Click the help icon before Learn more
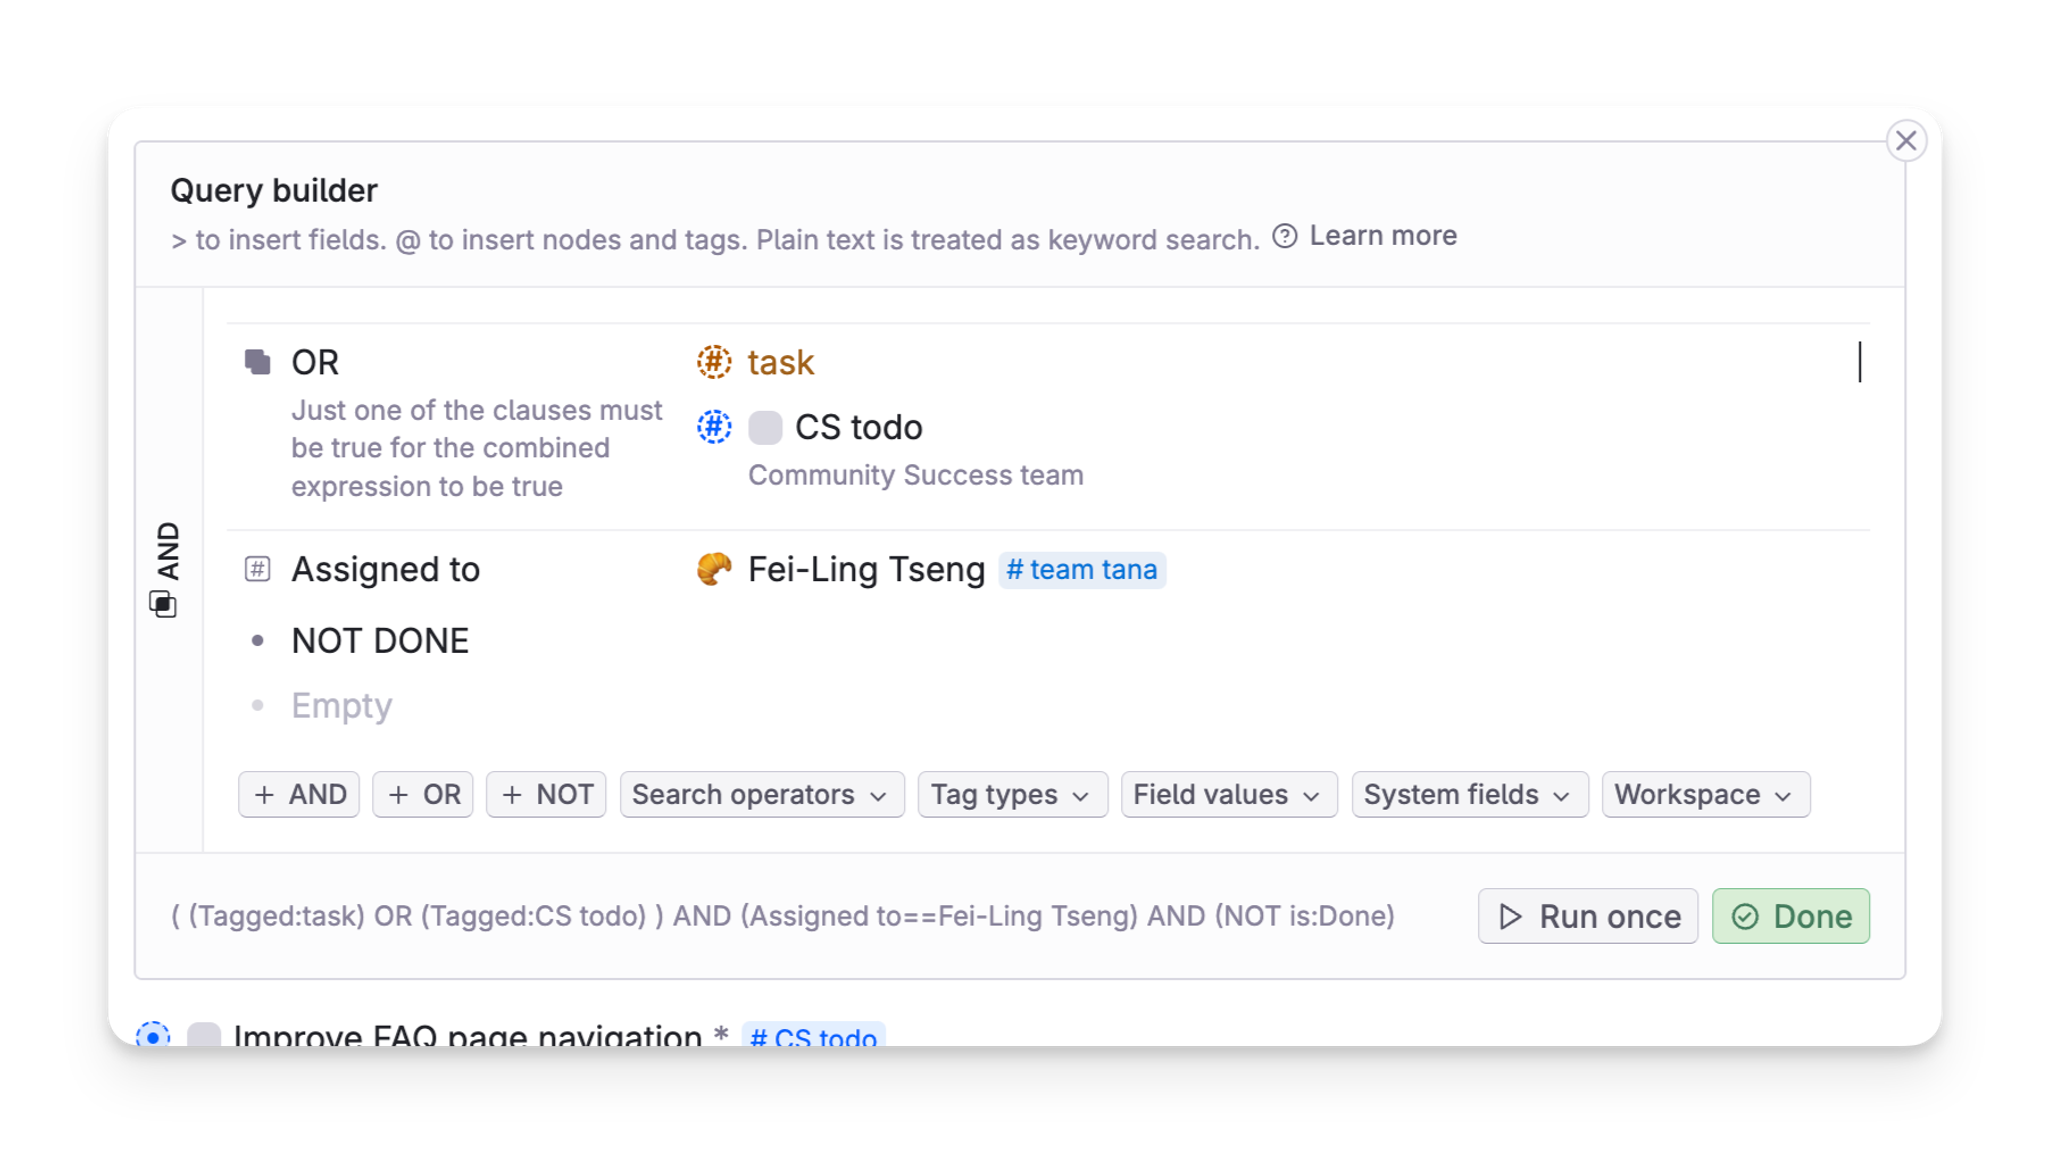The width and height of the screenshot is (2048, 1152). 1285,236
